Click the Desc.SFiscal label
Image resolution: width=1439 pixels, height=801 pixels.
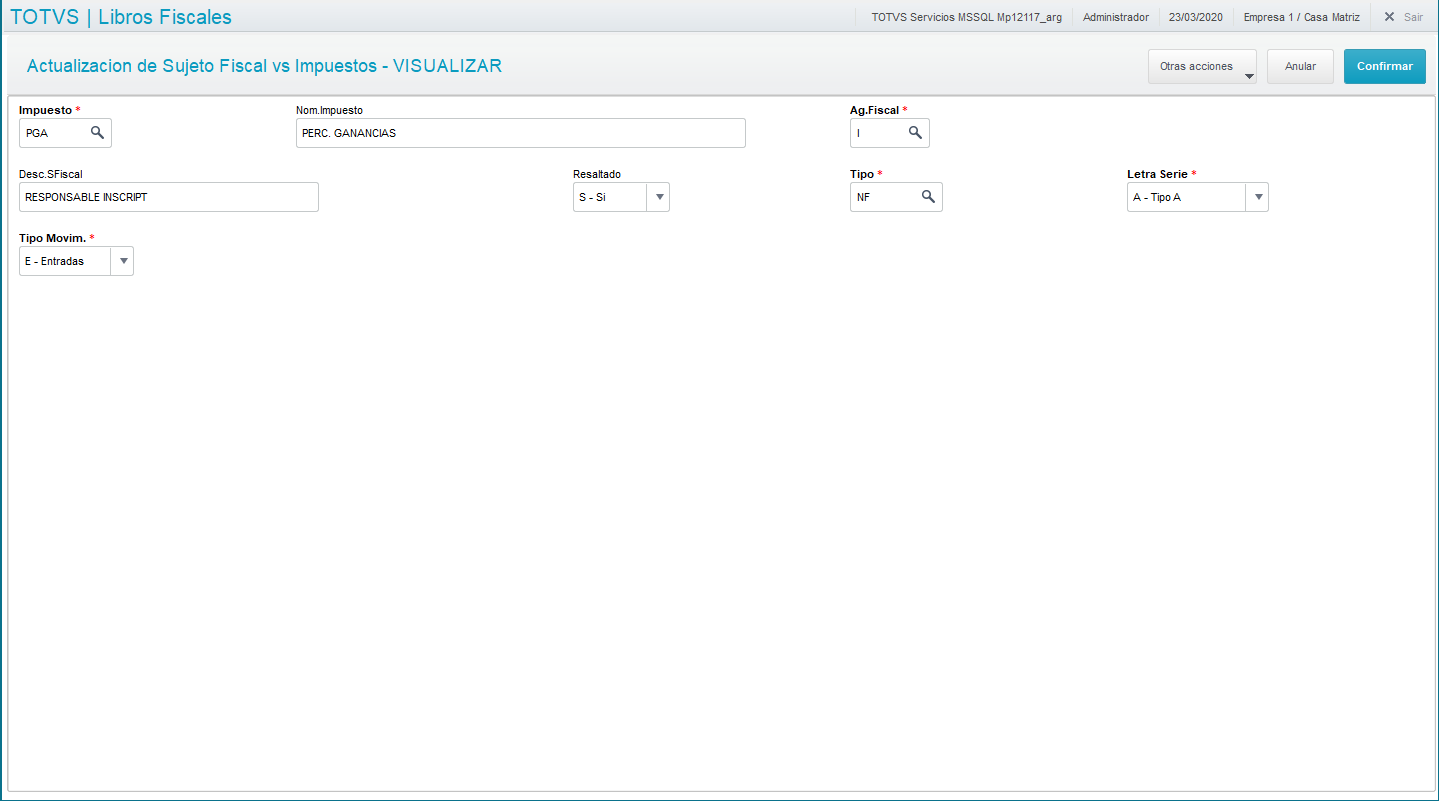click(50, 174)
